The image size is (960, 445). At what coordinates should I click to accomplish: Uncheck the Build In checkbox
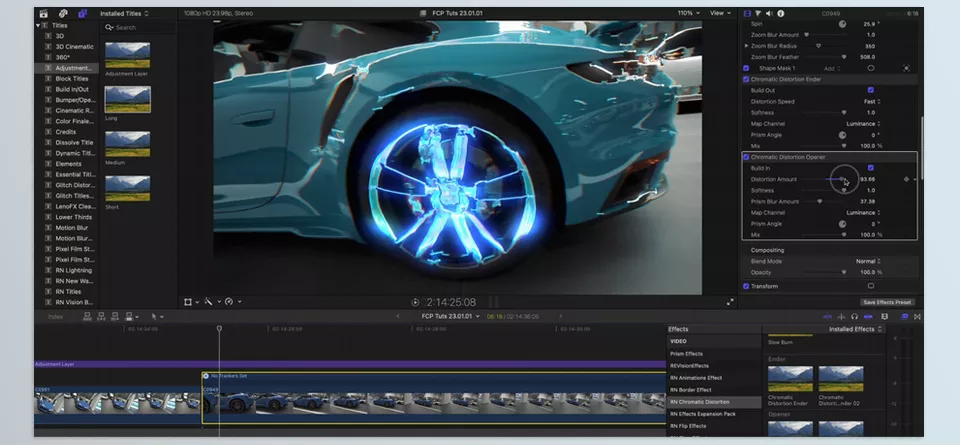click(871, 168)
